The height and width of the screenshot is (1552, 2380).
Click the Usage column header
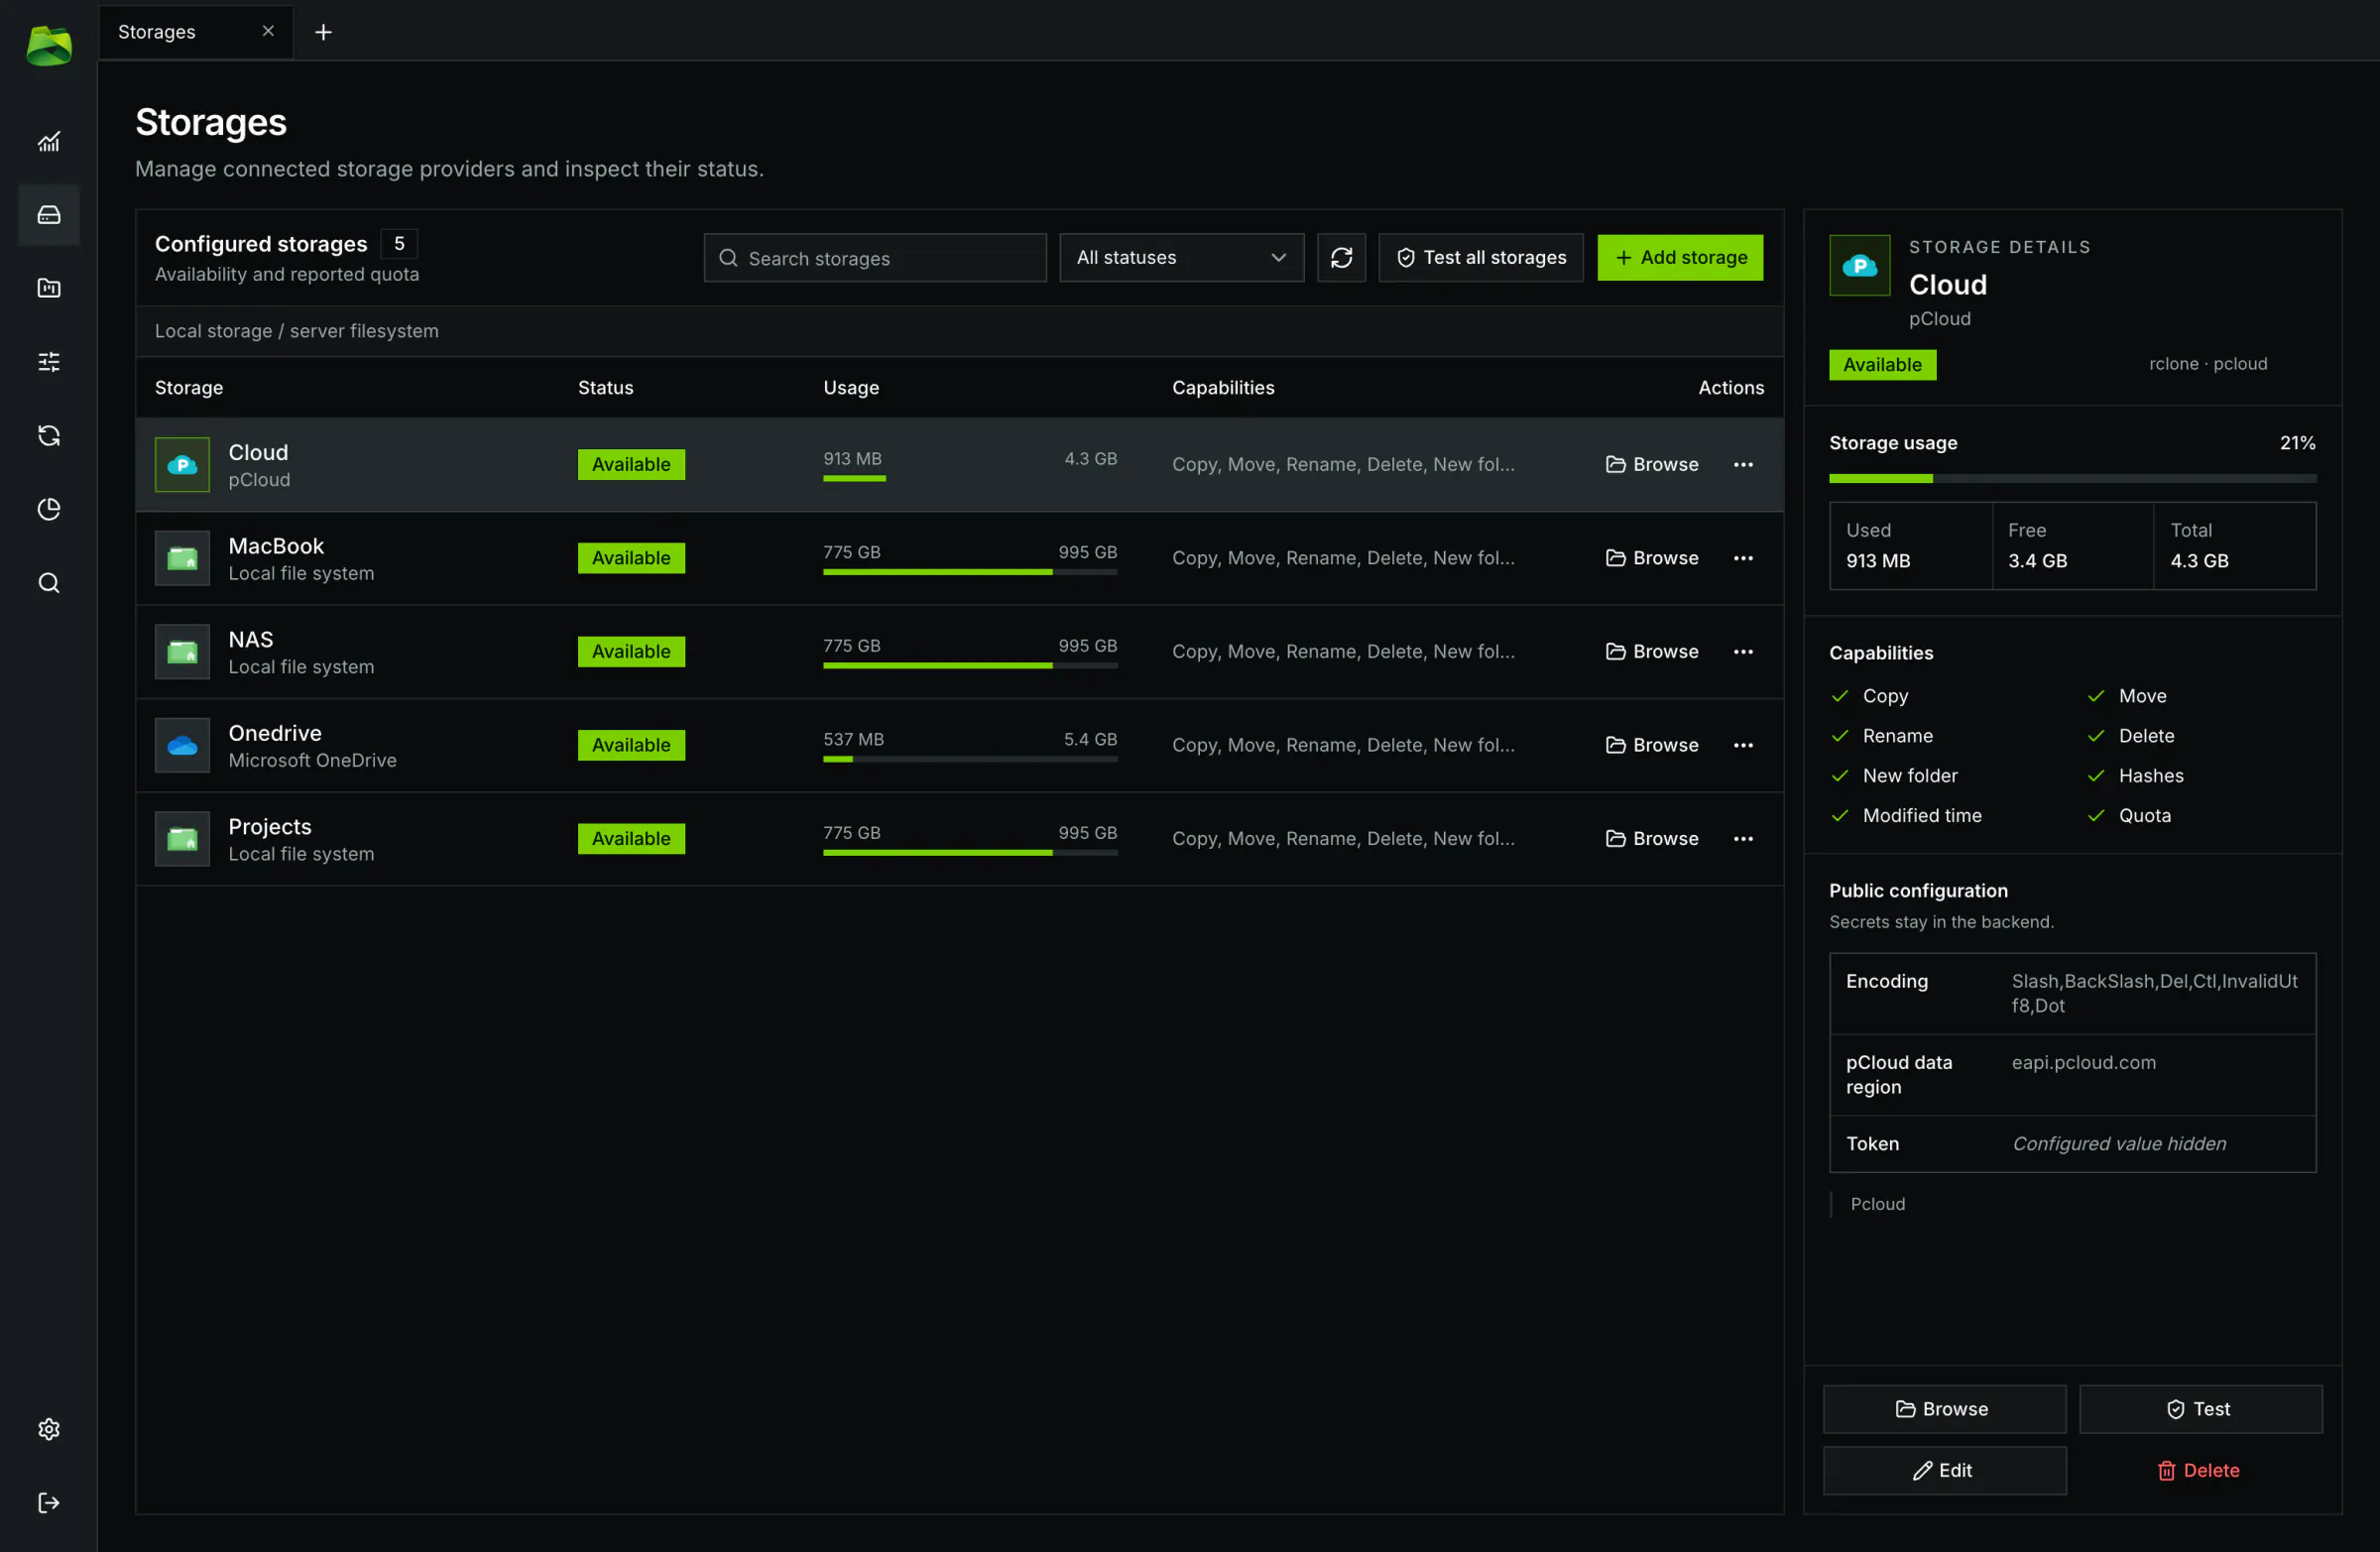[851, 387]
